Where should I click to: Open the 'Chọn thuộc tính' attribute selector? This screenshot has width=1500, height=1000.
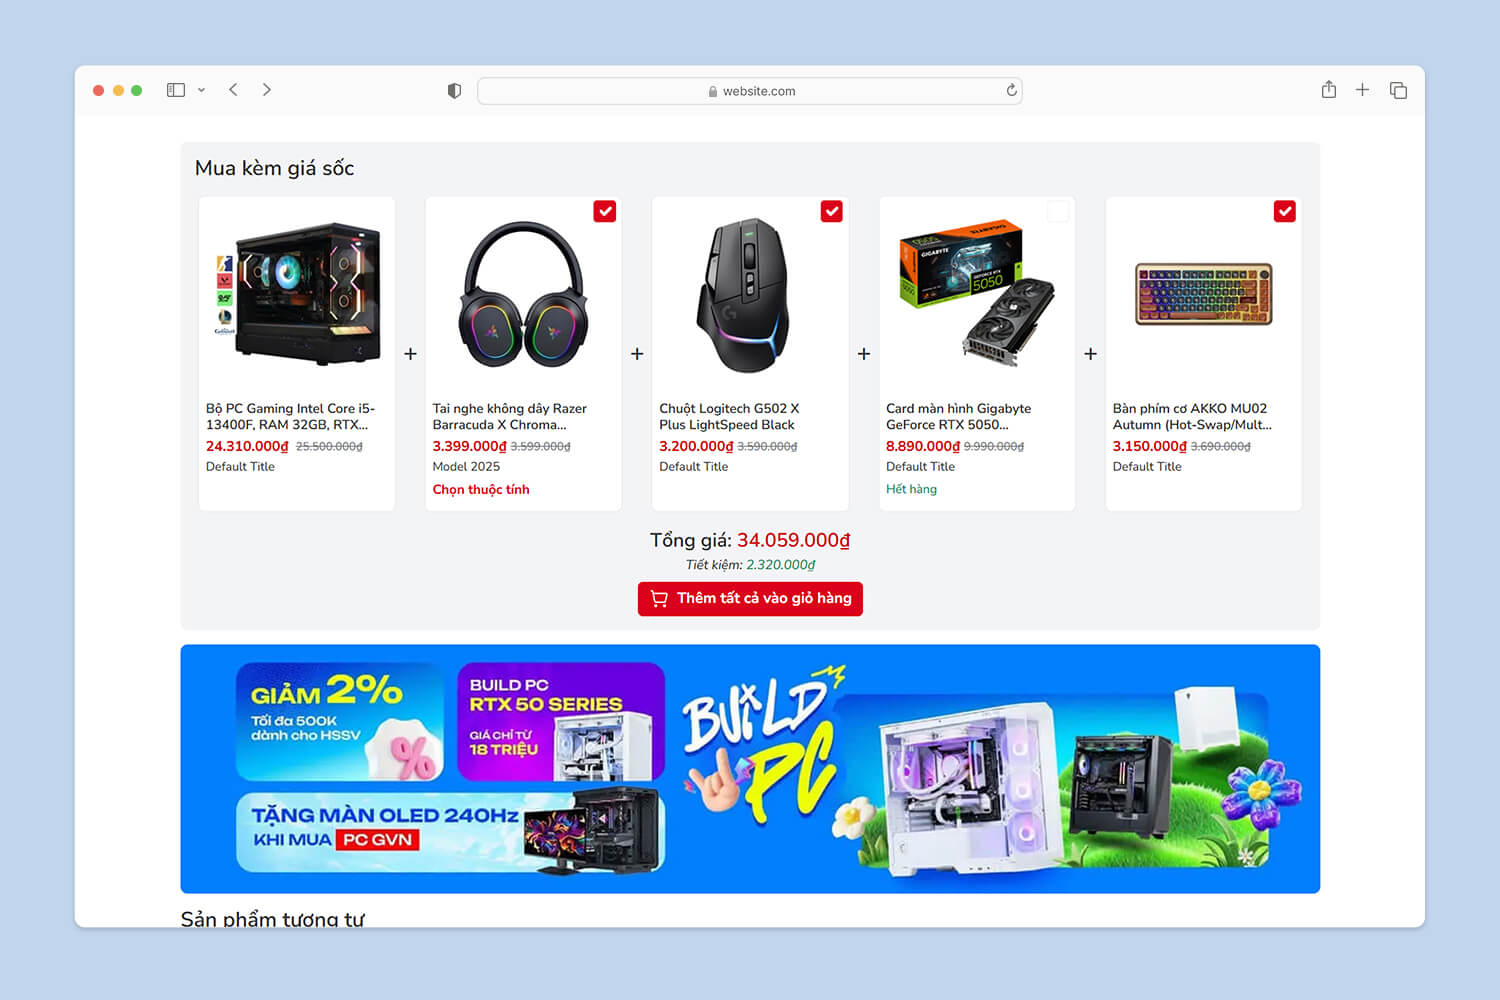point(481,489)
